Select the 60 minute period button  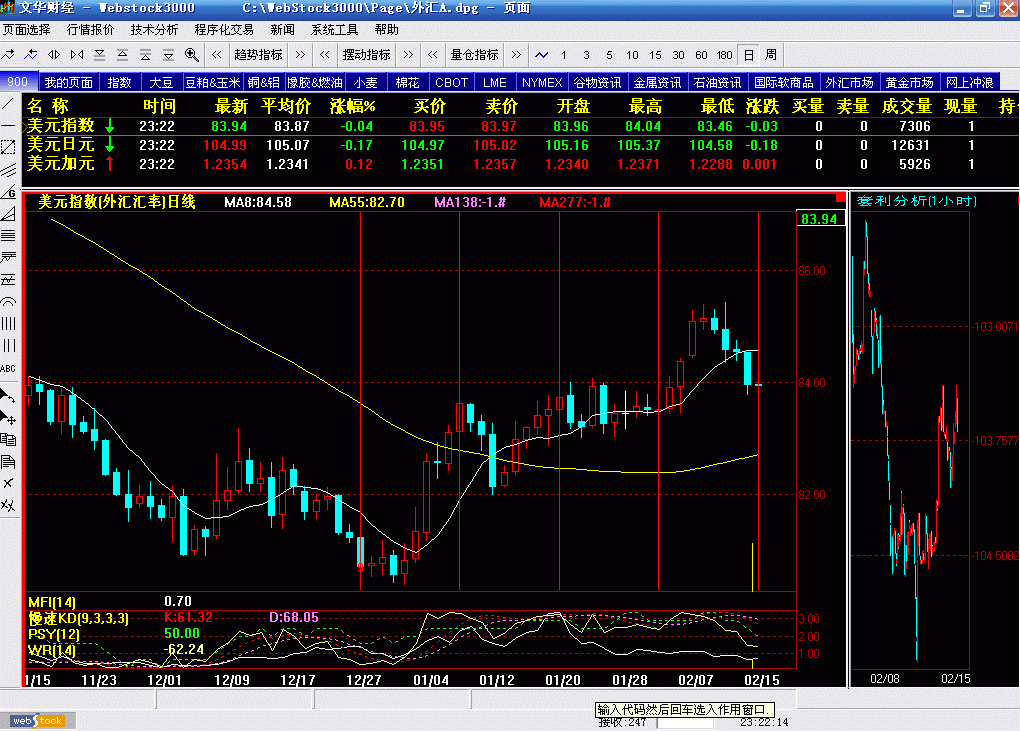pos(701,55)
